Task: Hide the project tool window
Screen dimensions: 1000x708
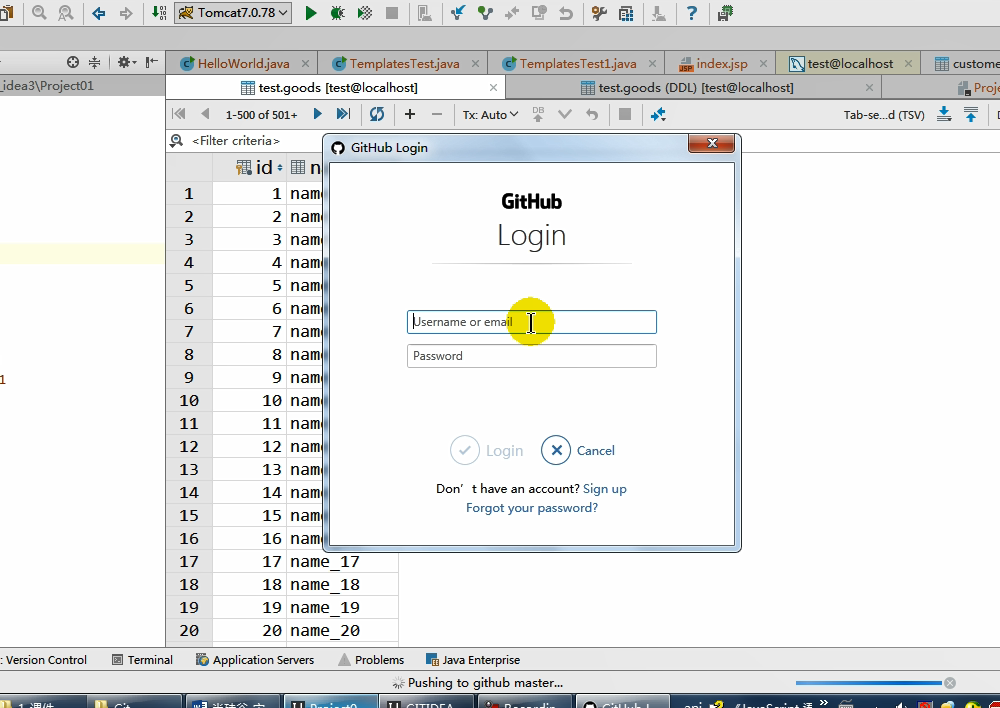Action: [x=152, y=62]
